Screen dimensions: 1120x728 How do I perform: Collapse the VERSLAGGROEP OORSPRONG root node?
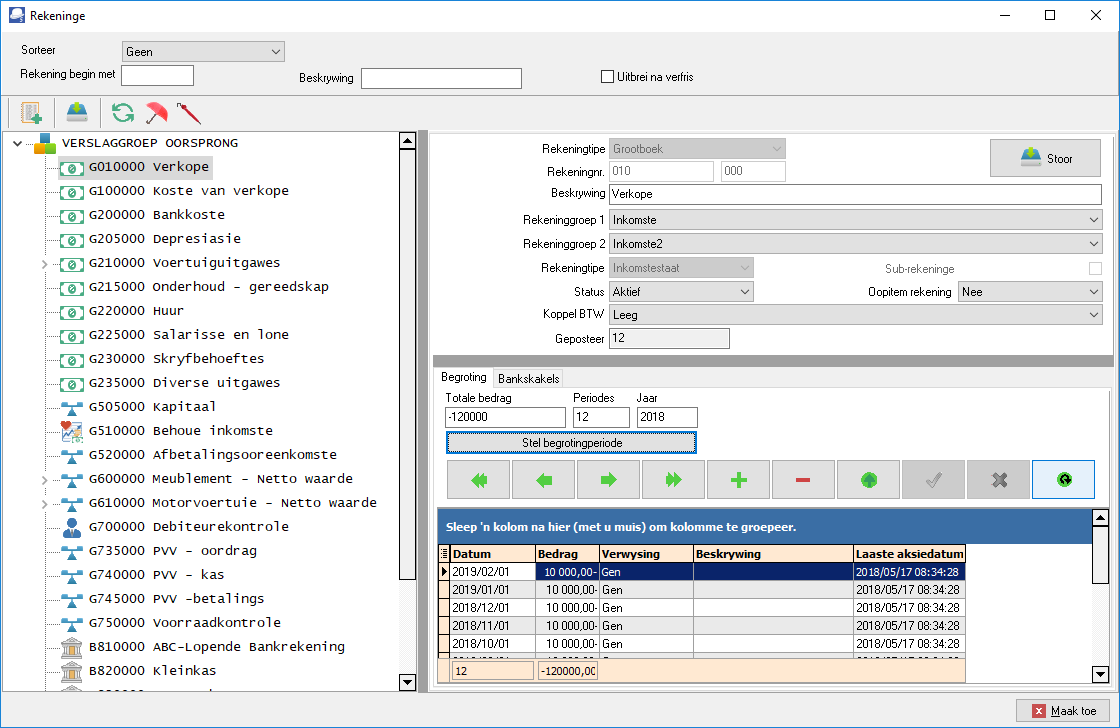coord(18,144)
